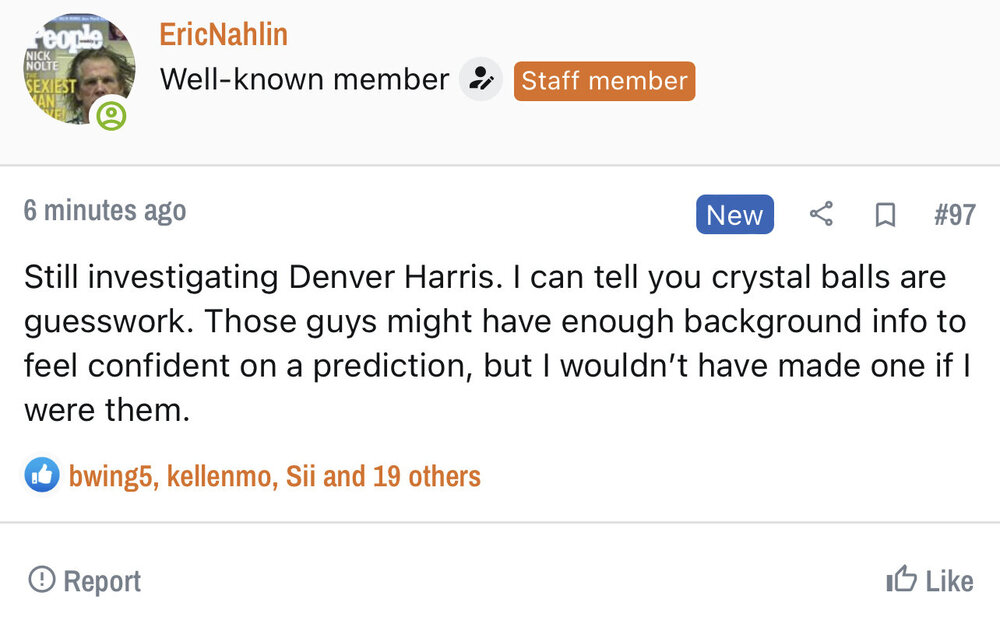Screen dimensions: 1000x631
Task: Click the staff pencil-person icon
Action: tap(481, 80)
